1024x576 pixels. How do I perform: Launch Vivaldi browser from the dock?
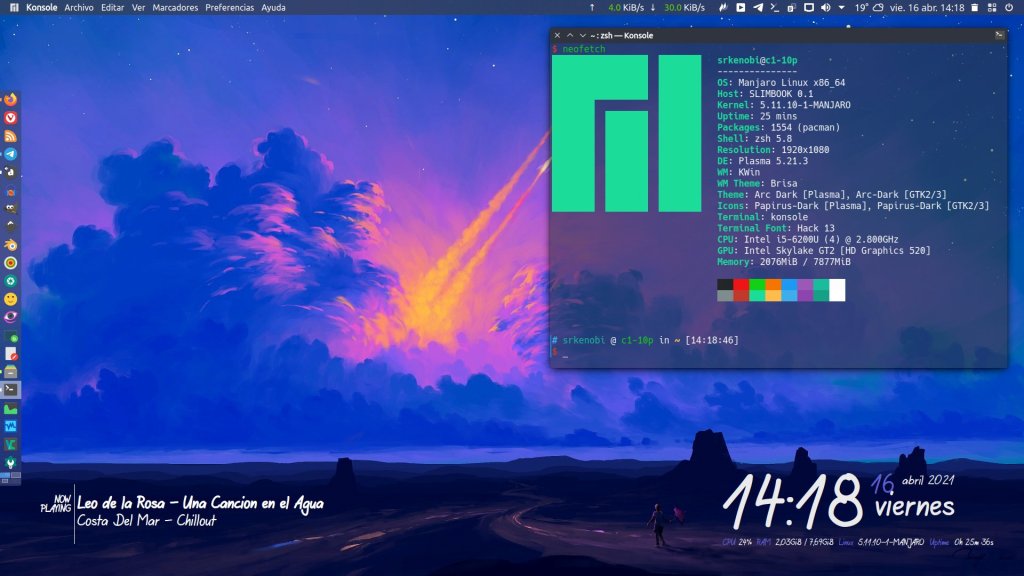point(11,117)
